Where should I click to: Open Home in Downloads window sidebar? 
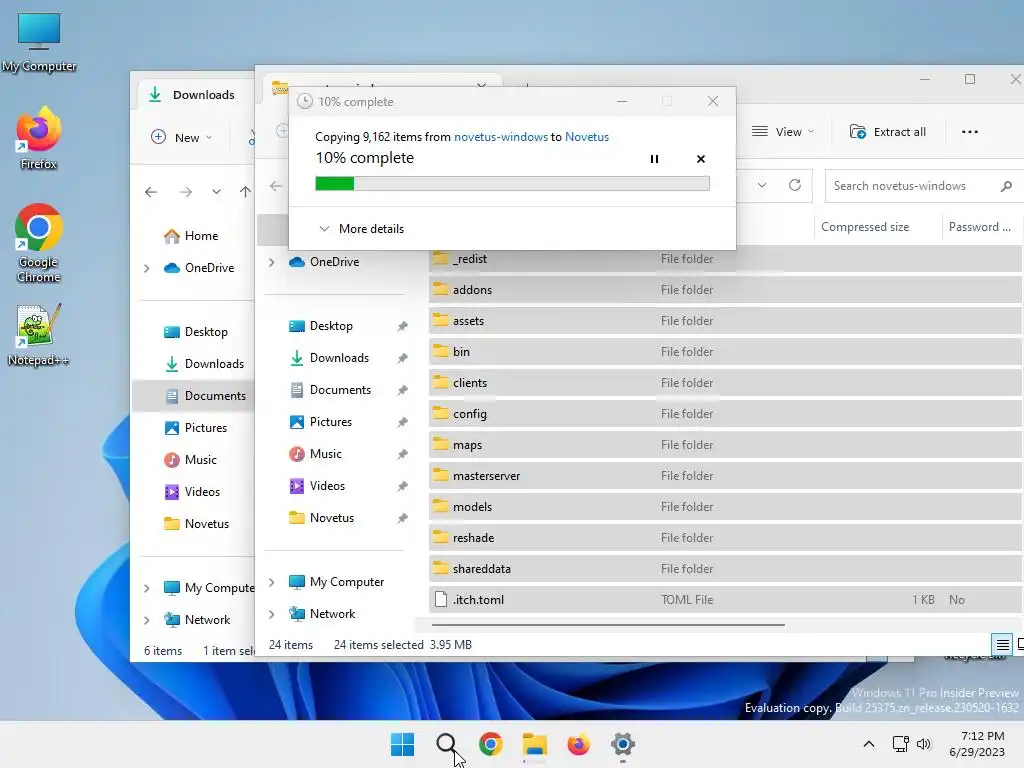point(191,236)
